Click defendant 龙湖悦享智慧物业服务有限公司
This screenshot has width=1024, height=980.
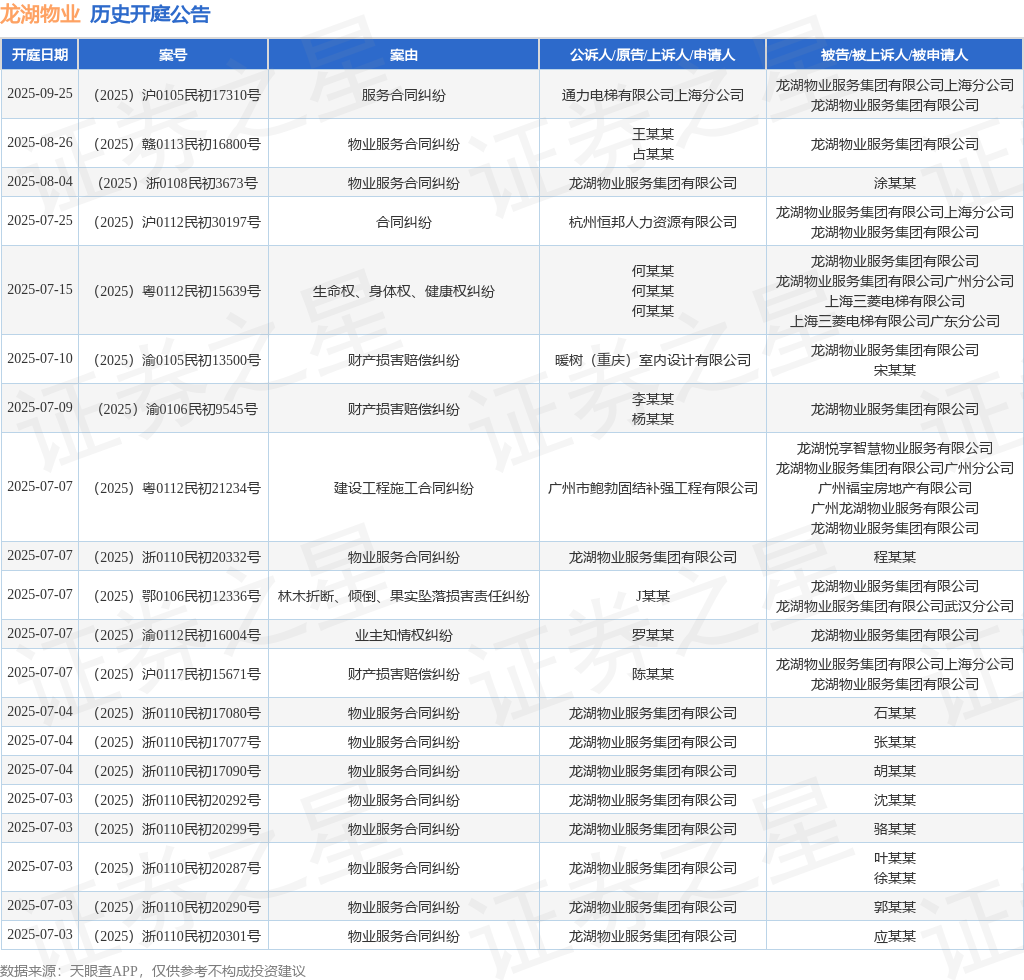[895, 449]
